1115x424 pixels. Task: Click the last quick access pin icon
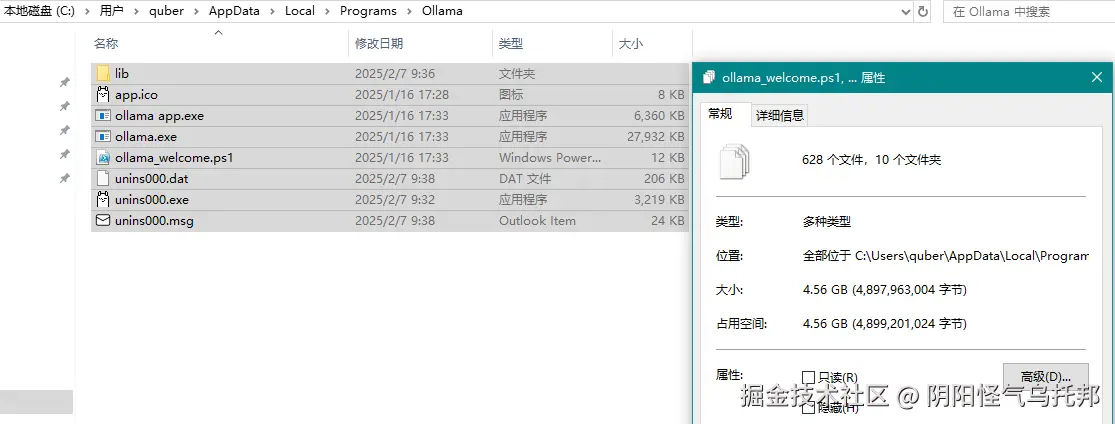coord(65,178)
